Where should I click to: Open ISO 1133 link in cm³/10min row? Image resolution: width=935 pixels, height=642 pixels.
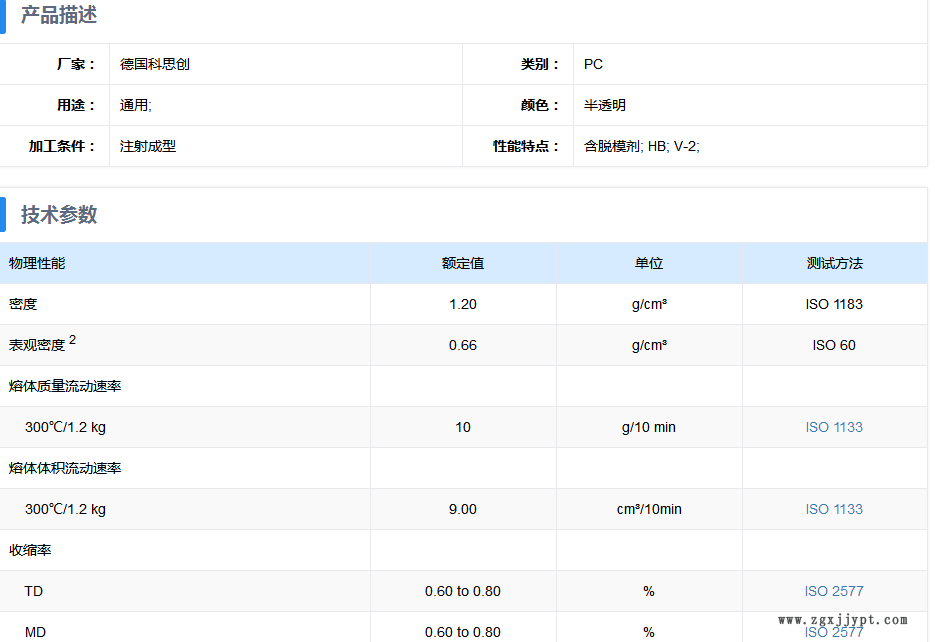click(x=833, y=509)
